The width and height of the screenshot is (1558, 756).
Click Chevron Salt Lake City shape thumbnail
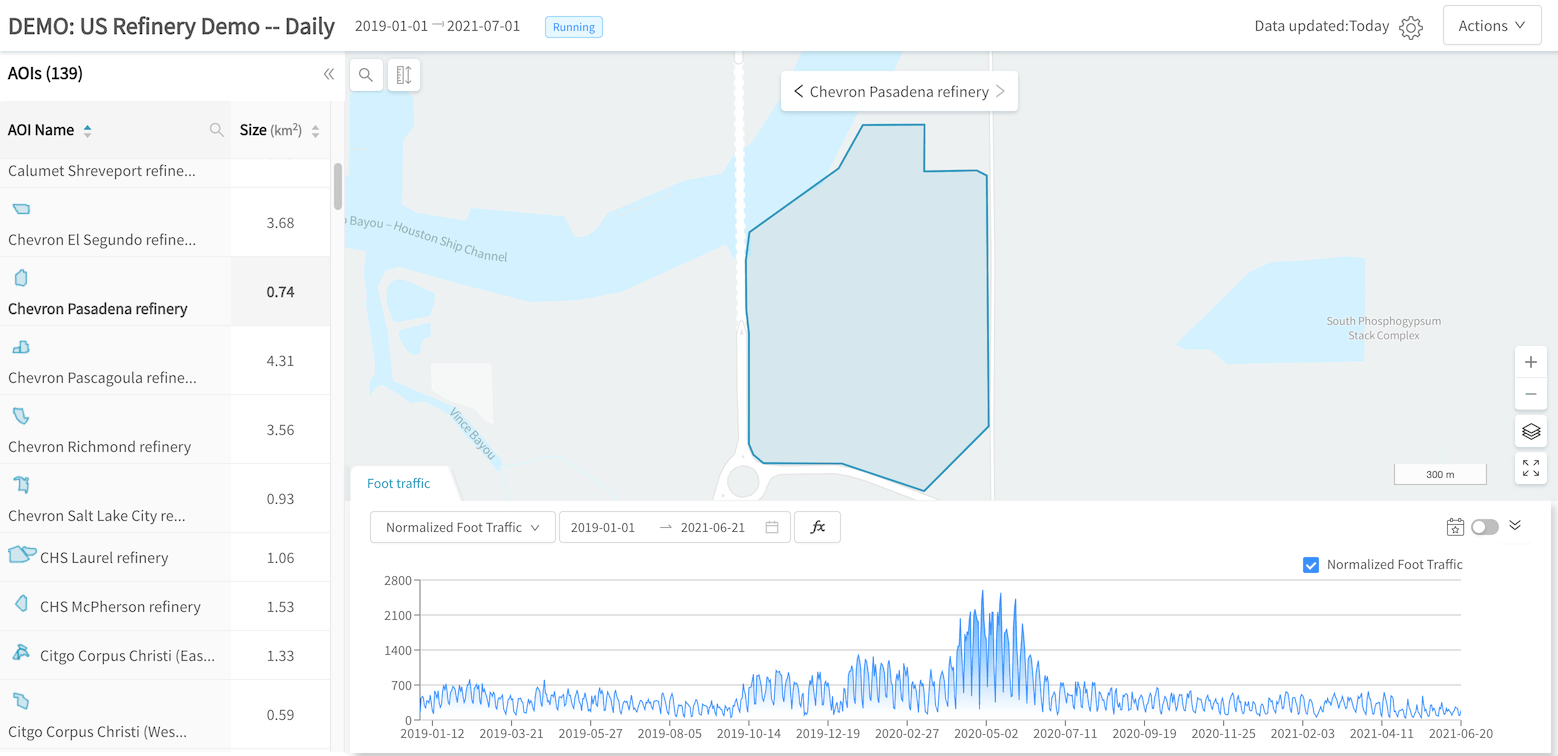coord(22,485)
